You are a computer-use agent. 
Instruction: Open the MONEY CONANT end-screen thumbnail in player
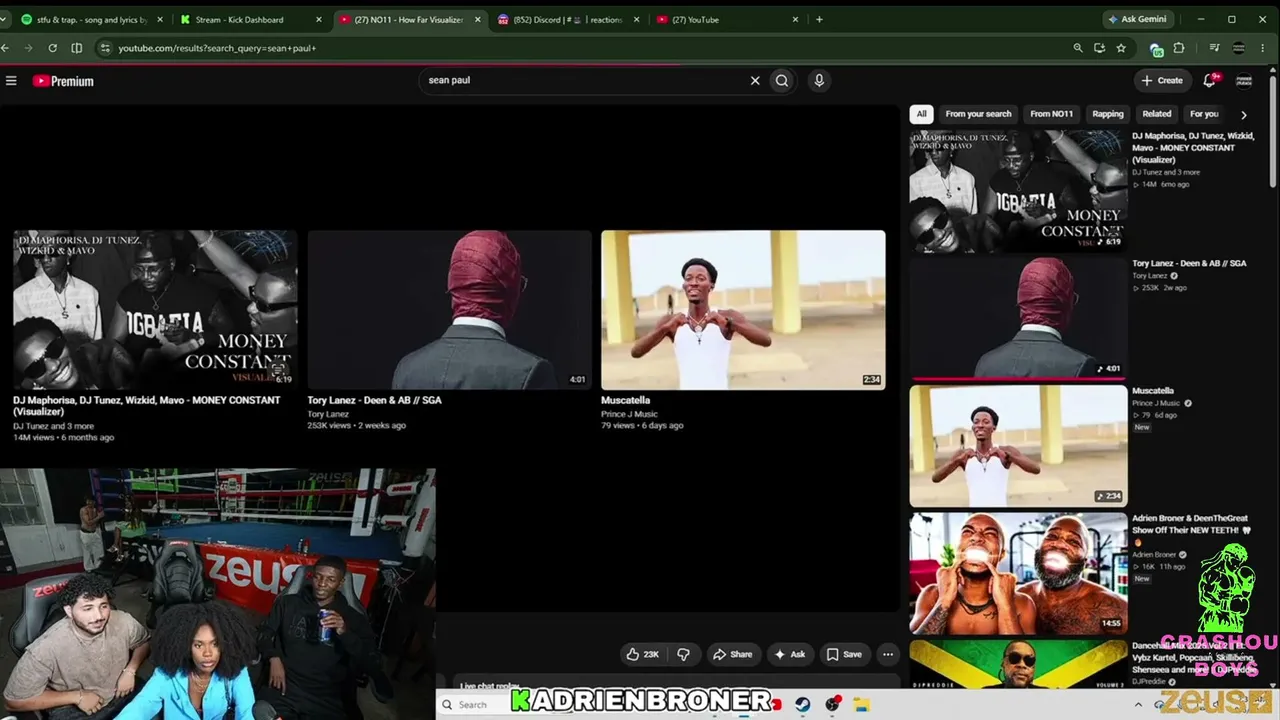(x=155, y=310)
